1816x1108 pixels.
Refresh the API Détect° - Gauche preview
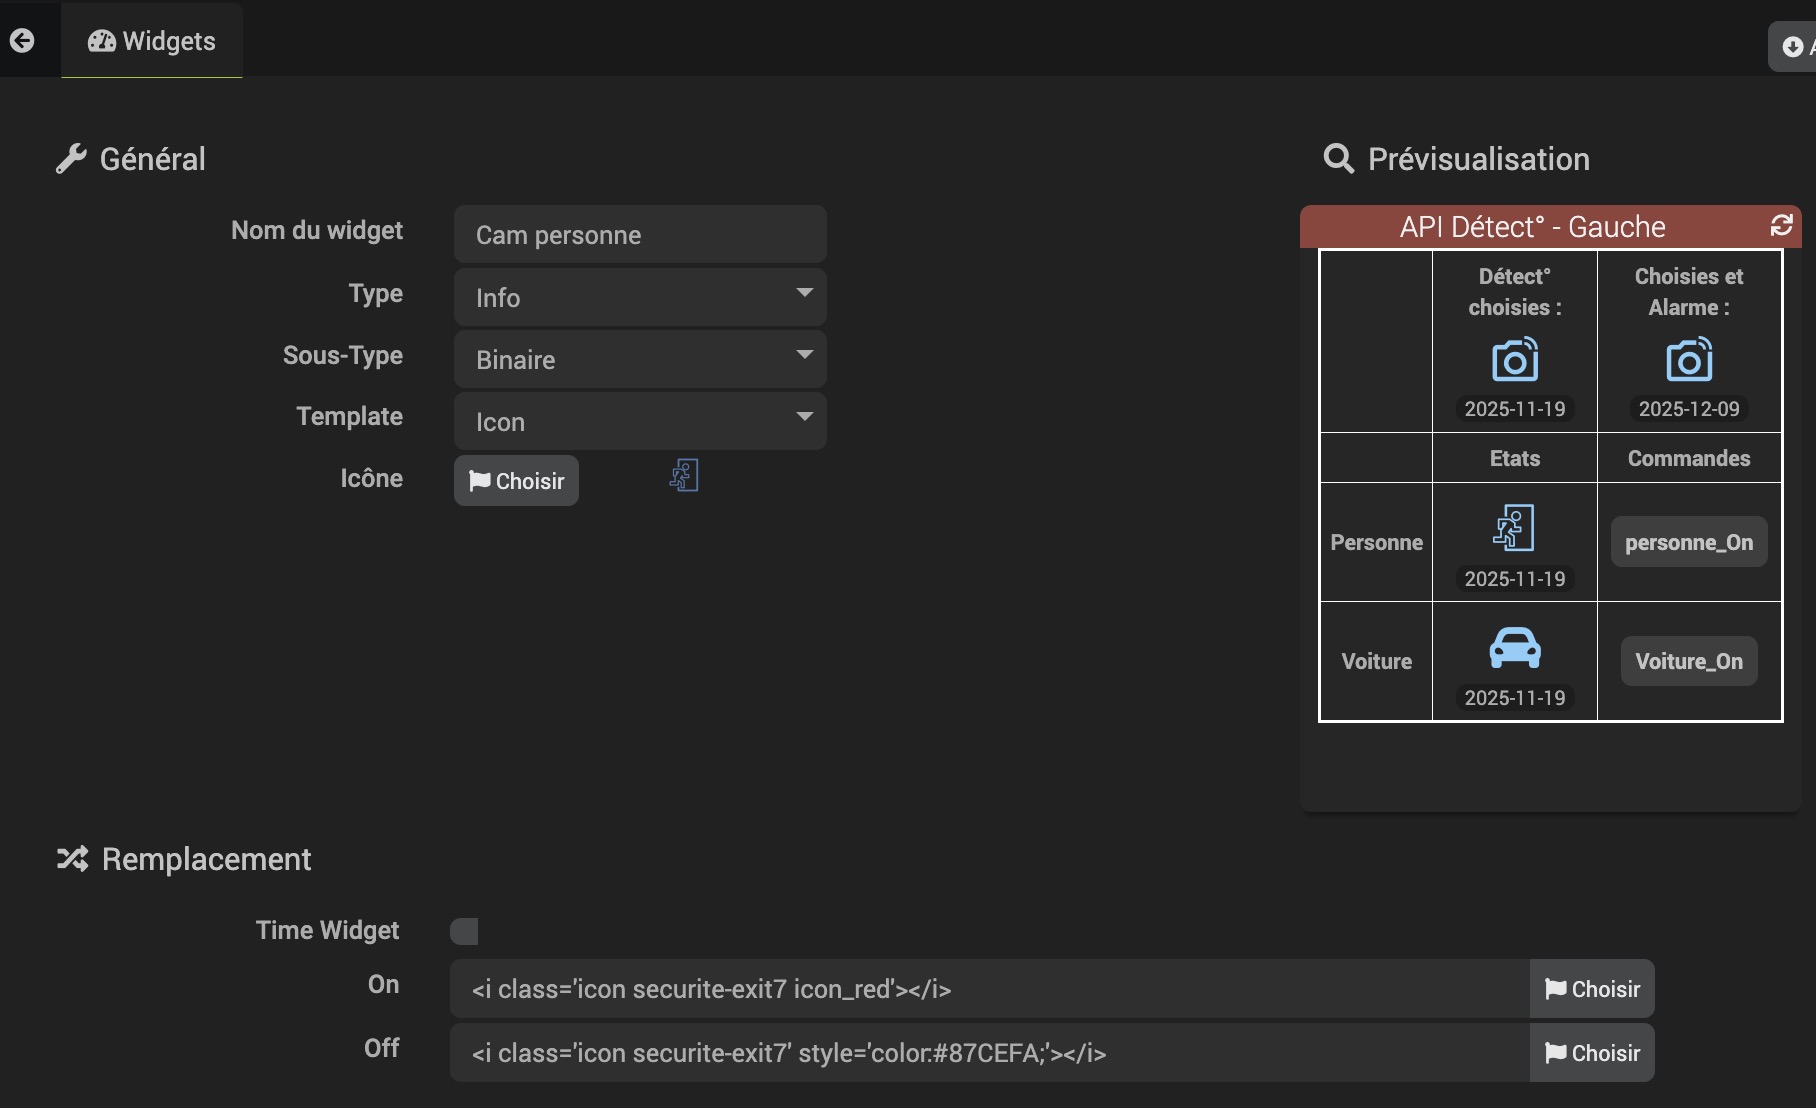coord(1781,225)
